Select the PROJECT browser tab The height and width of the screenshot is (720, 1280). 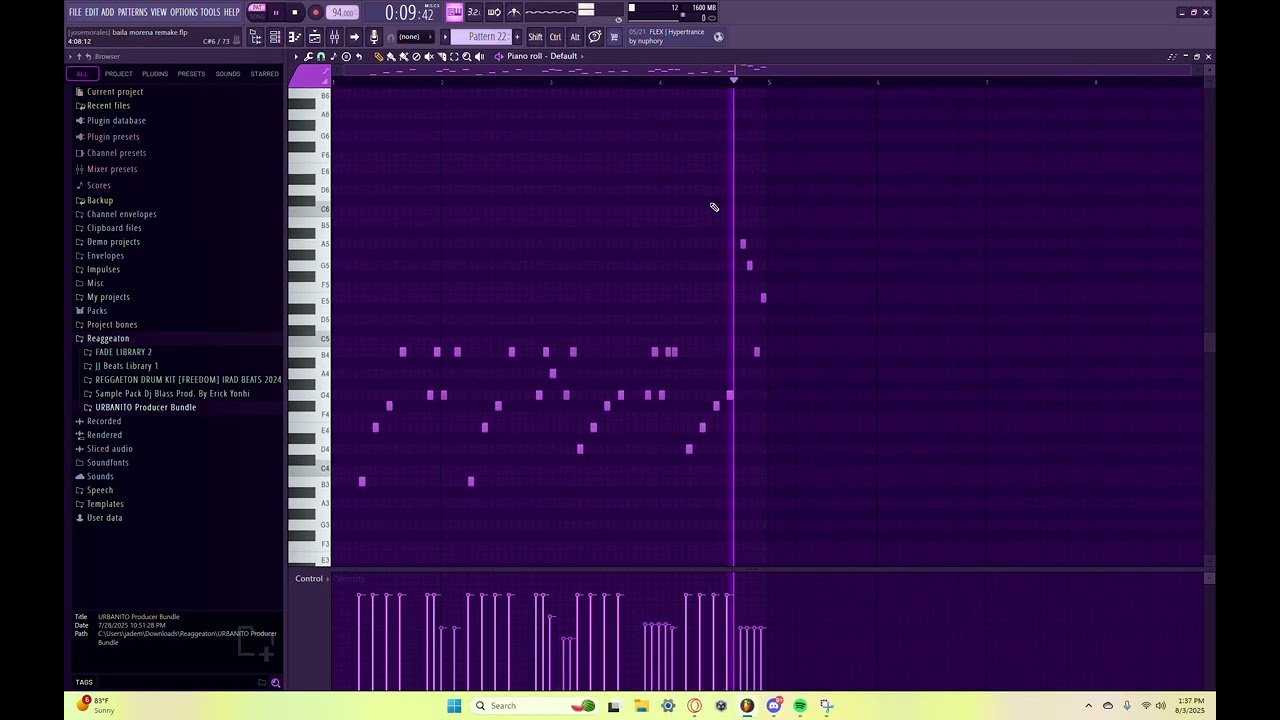[x=118, y=74]
